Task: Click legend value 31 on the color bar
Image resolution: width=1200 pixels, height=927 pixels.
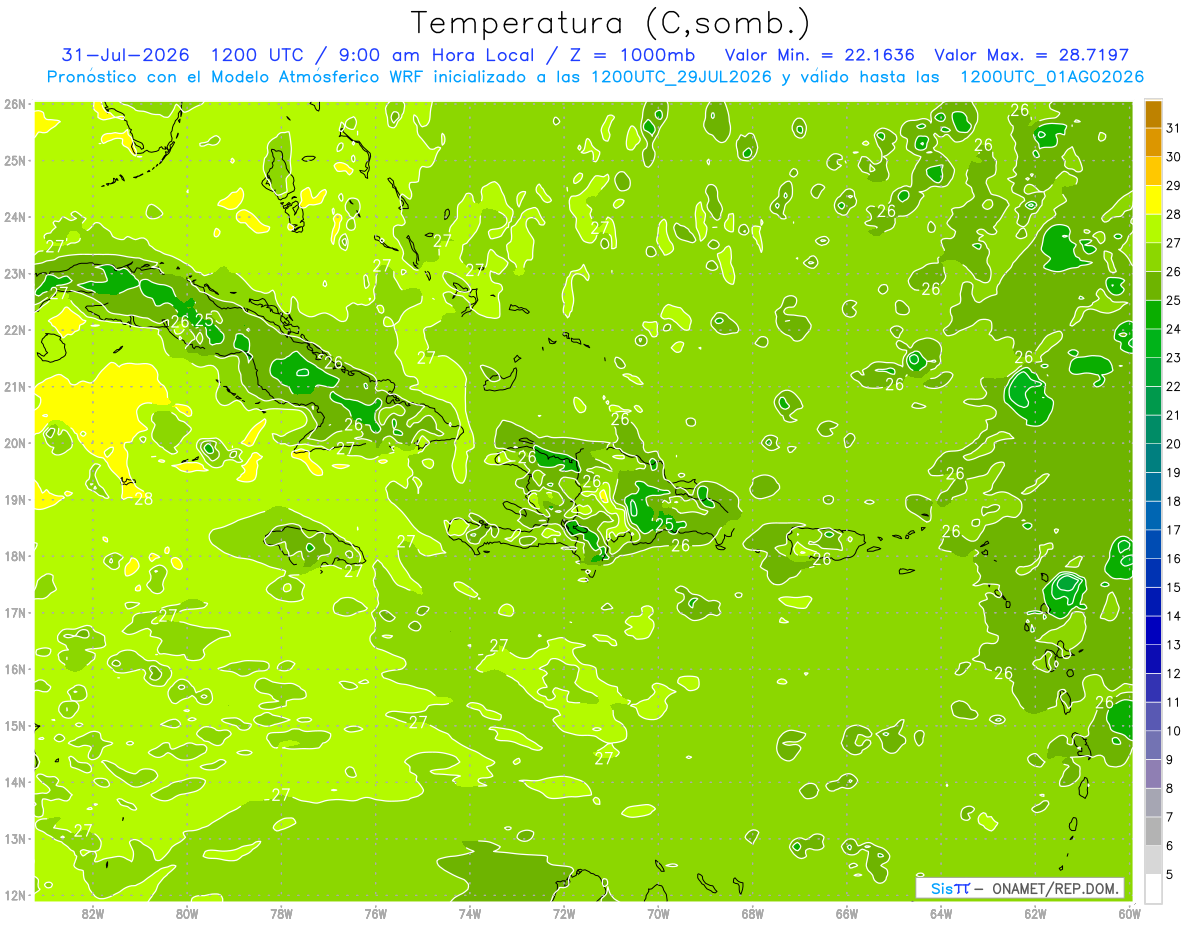Action: coord(1174,129)
